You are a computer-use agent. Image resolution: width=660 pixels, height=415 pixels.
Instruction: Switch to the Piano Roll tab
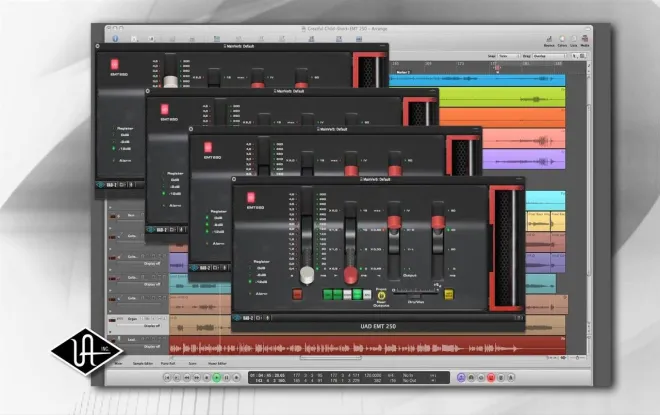pyautogui.click(x=168, y=363)
